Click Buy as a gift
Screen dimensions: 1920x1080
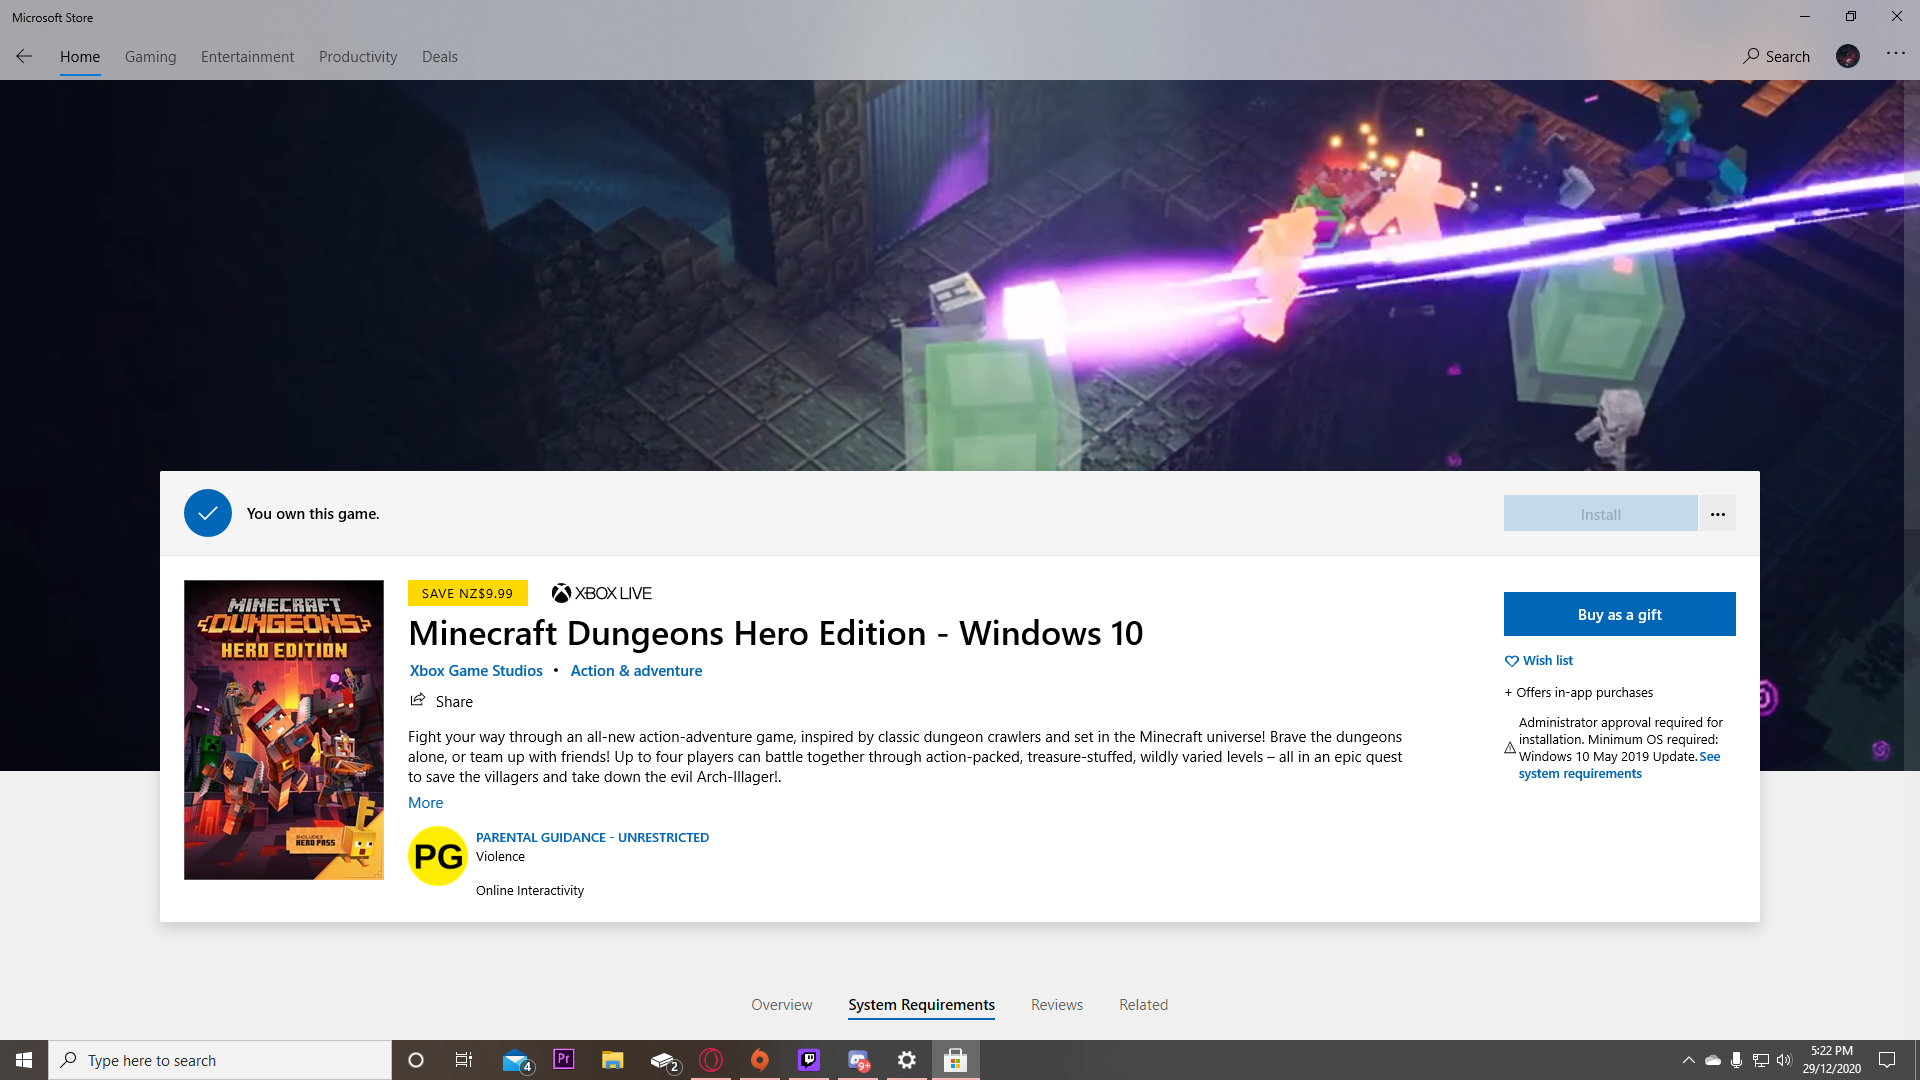1620,614
